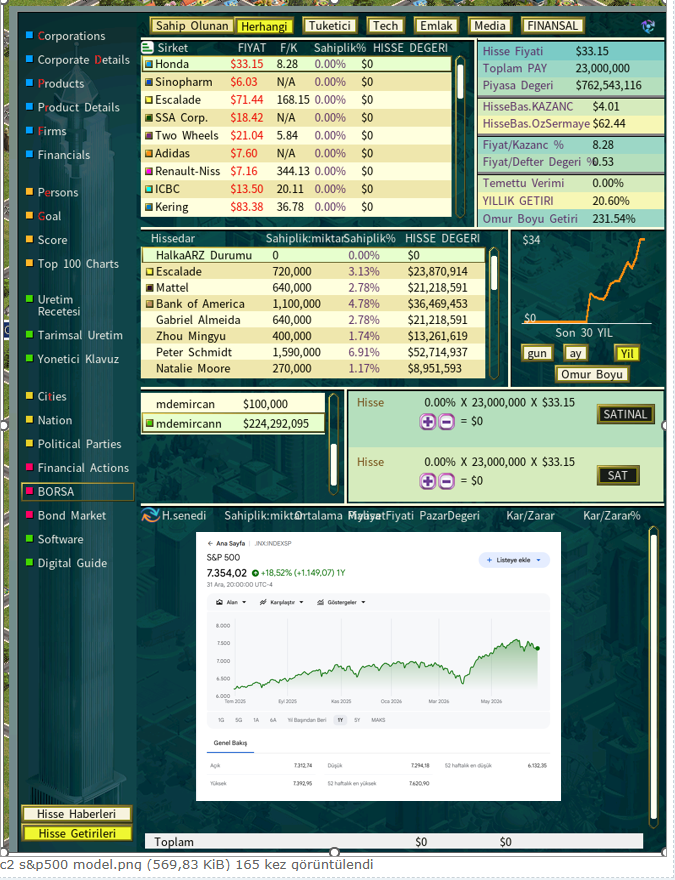This screenshot has height=880, width=675.
Task: Click the SAT sell button
Action: tap(618, 476)
